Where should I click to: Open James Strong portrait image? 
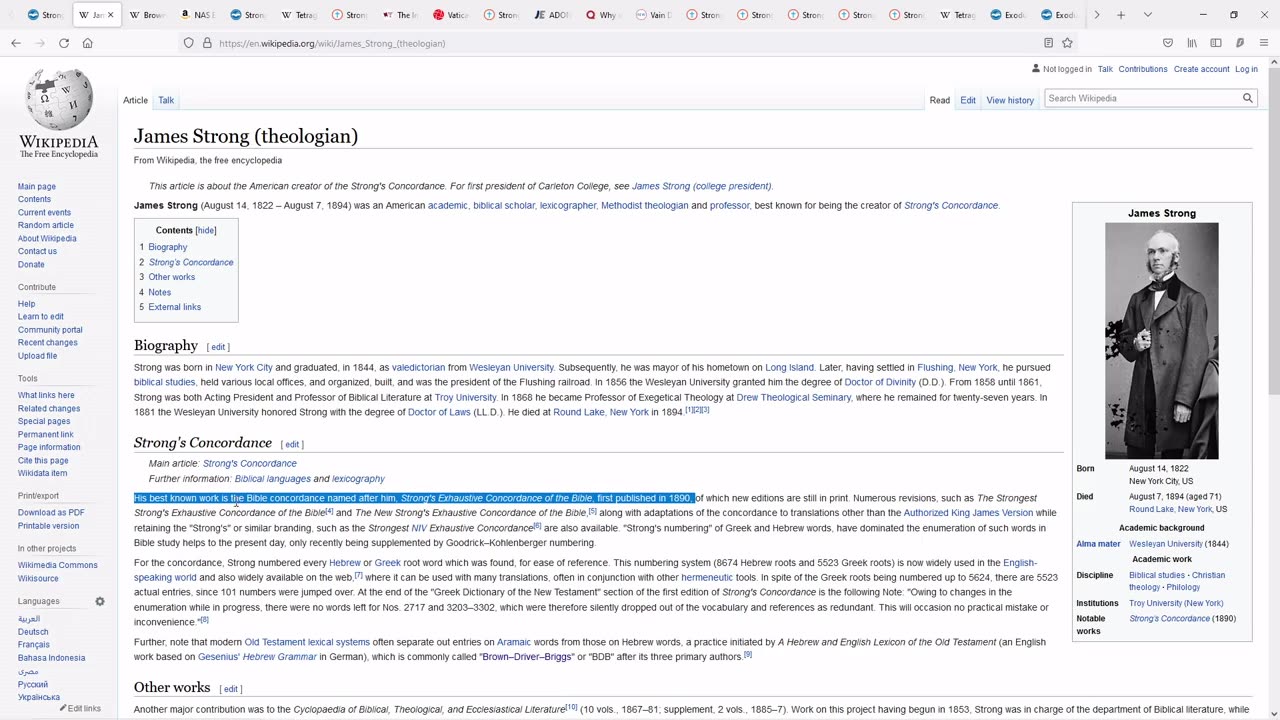[1162, 341]
